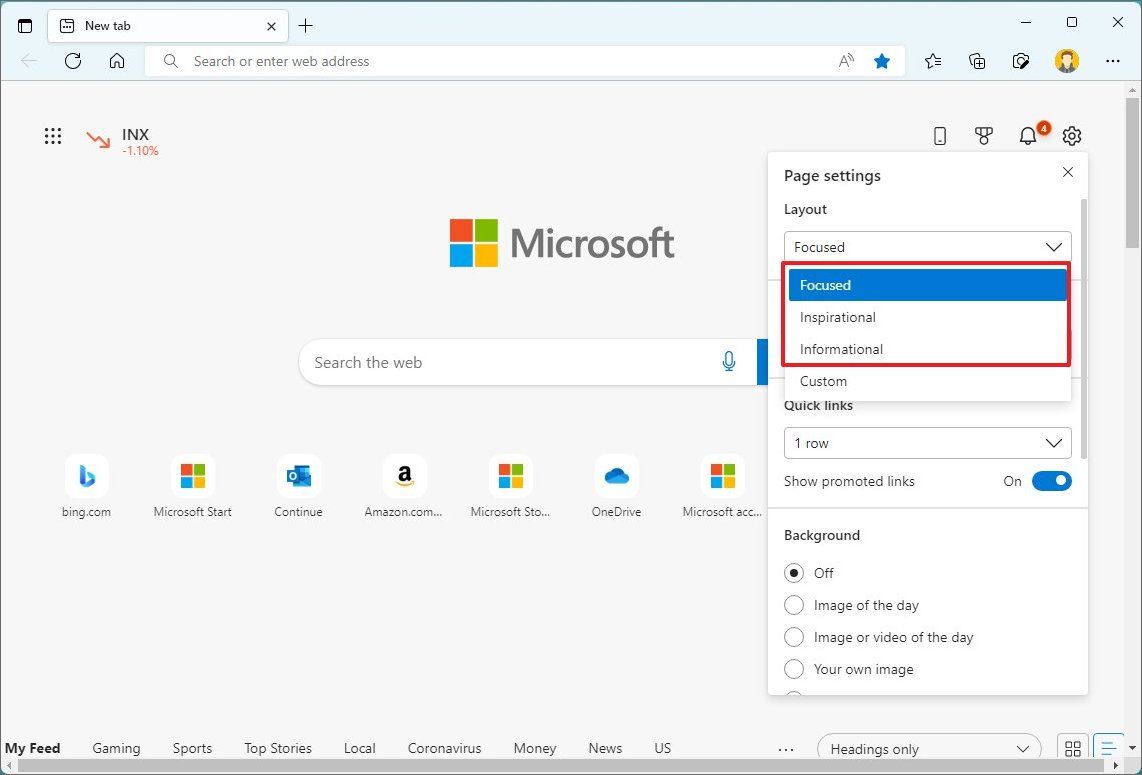This screenshot has height=775, width=1142.
Task: Open the notifications bell with badge
Action: point(1028,135)
